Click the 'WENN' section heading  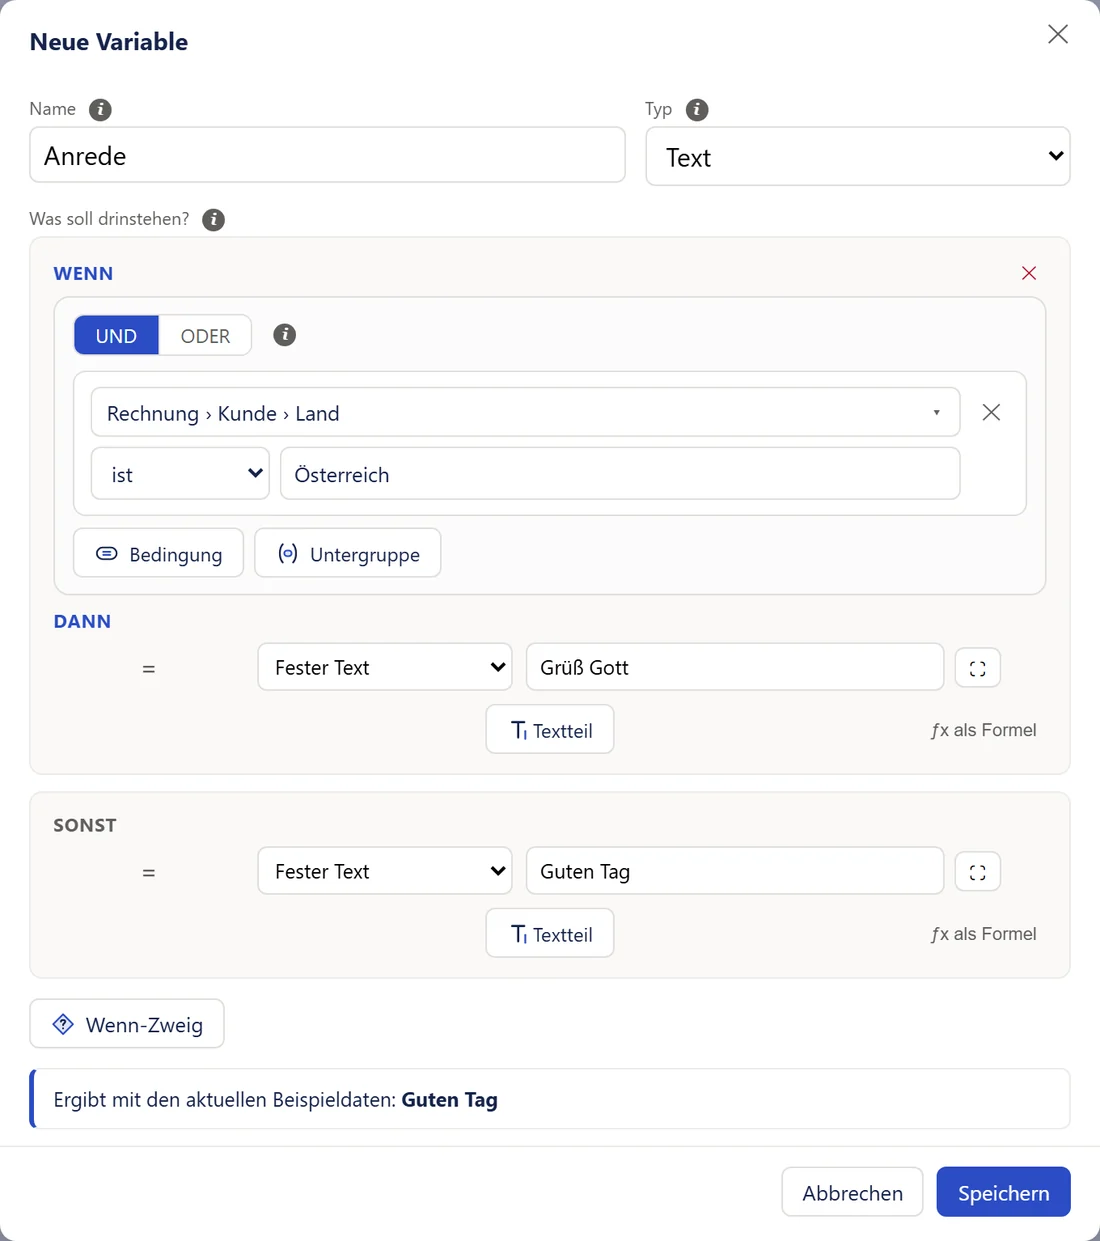(83, 274)
